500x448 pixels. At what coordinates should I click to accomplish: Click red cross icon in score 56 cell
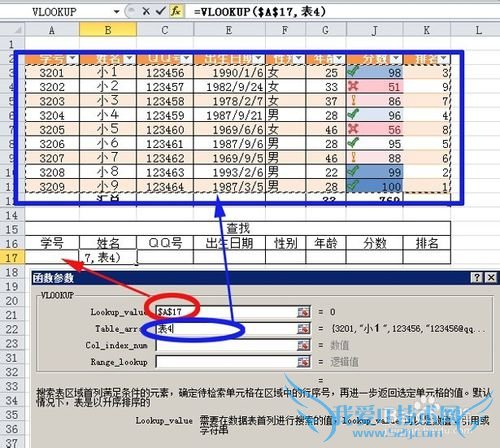(x=353, y=129)
